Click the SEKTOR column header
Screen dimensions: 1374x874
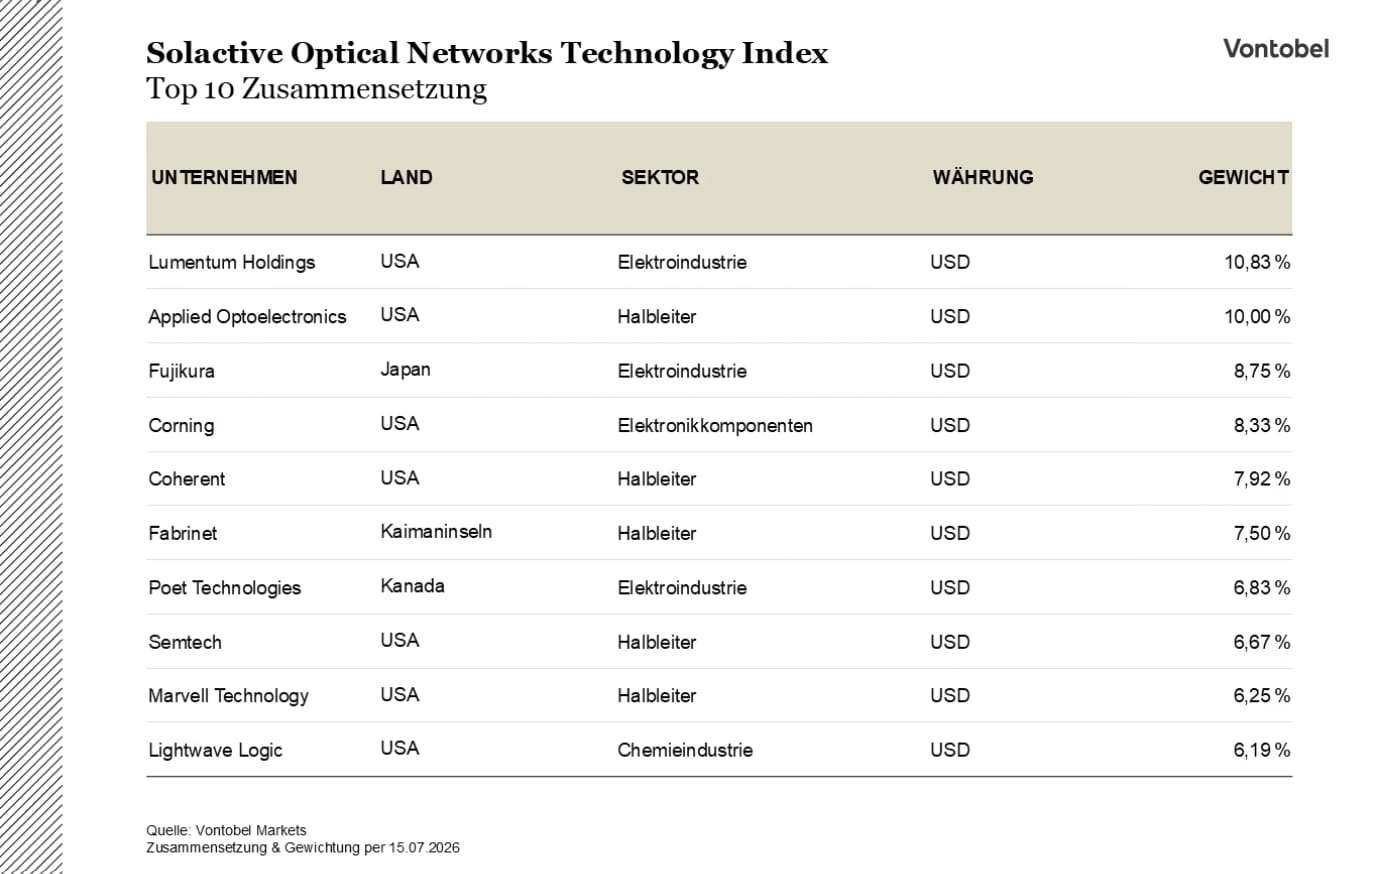point(660,177)
